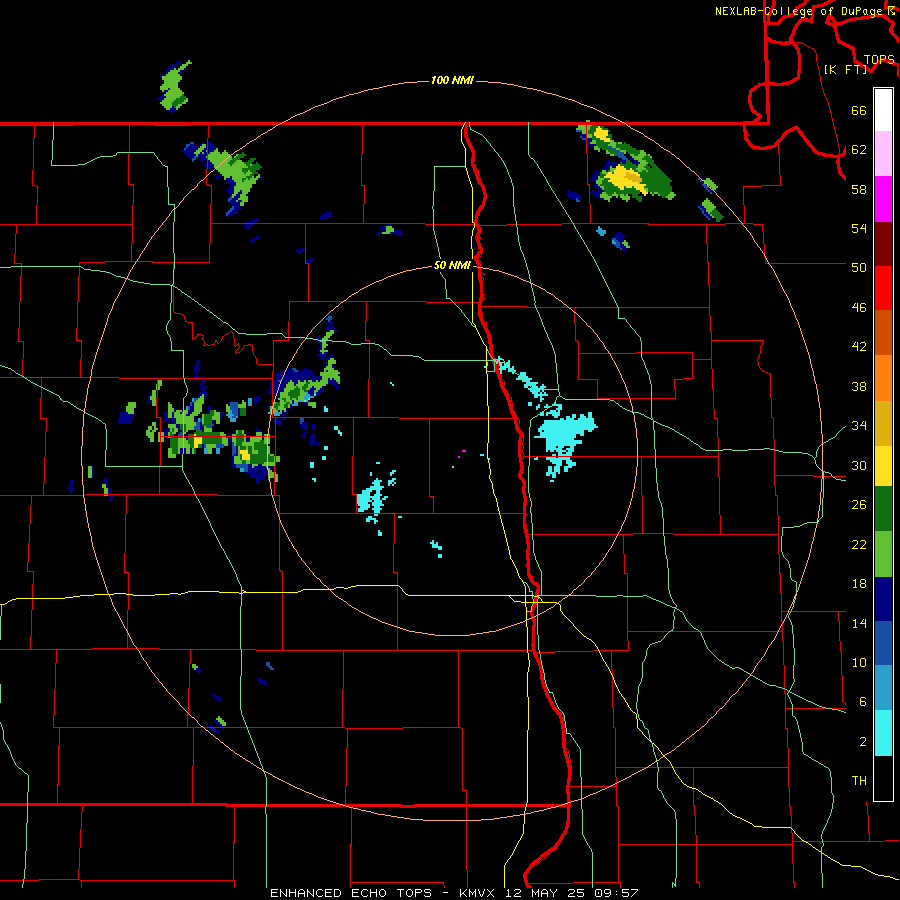
Task: Choose the light green legend swatch
Action: pyautogui.click(x=883, y=554)
